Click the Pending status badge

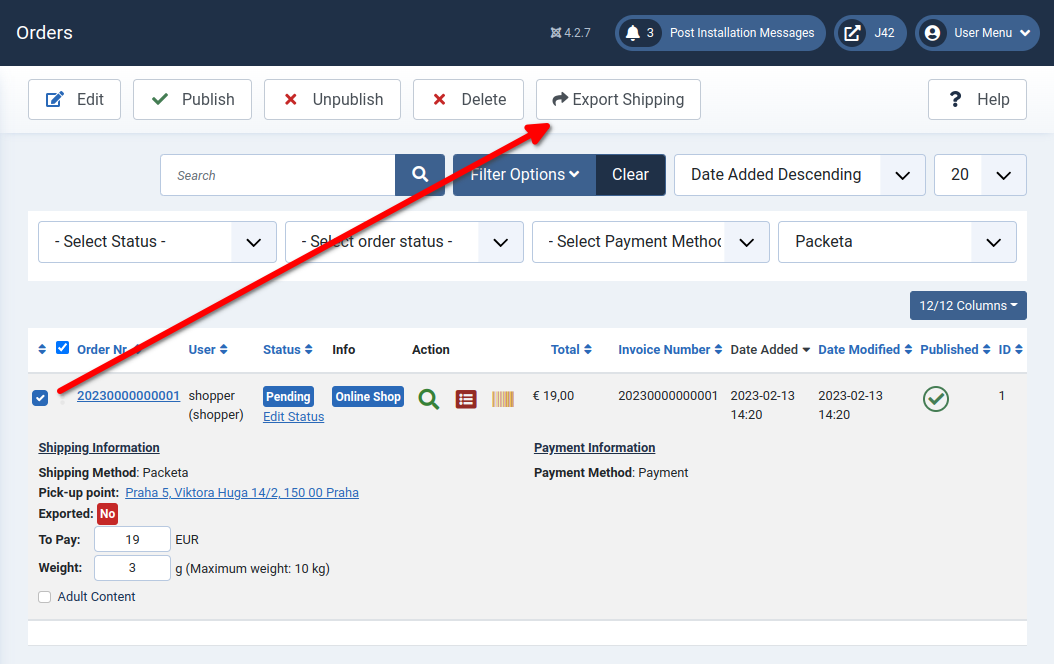coord(288,397)
